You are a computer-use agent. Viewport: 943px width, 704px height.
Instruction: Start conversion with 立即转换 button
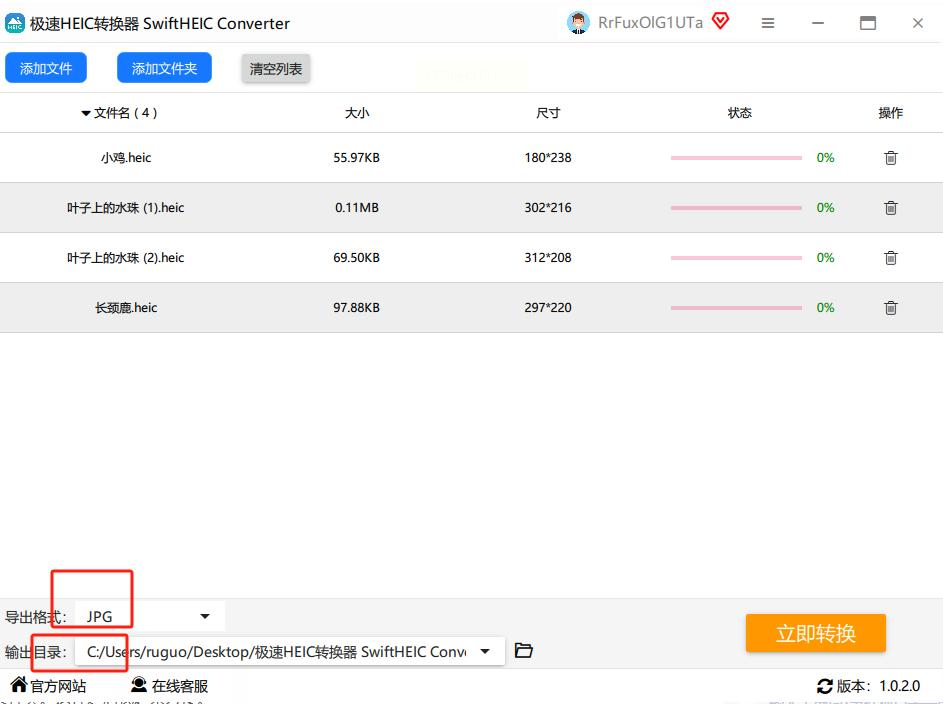[816, 633]
